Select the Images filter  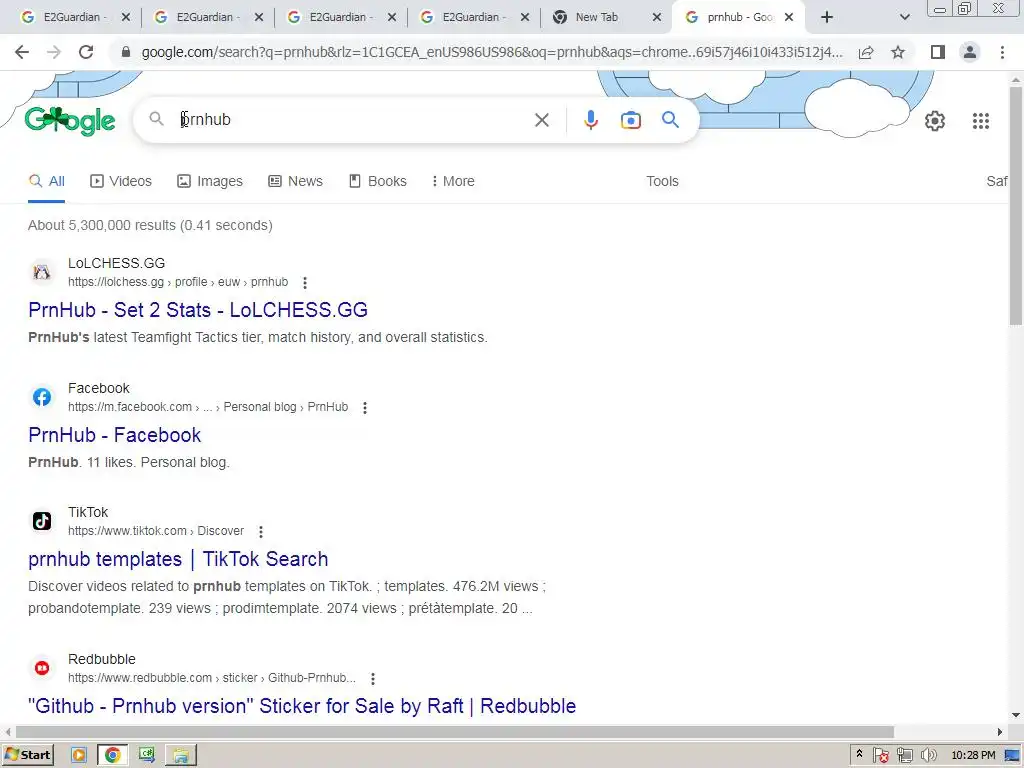point(210,182)
